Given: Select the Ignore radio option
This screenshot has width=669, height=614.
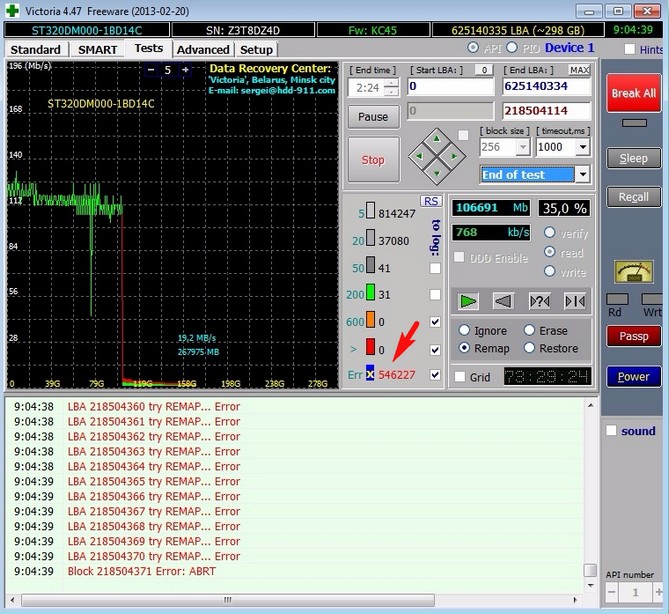Looking at the screenshot, I should 465,331.
